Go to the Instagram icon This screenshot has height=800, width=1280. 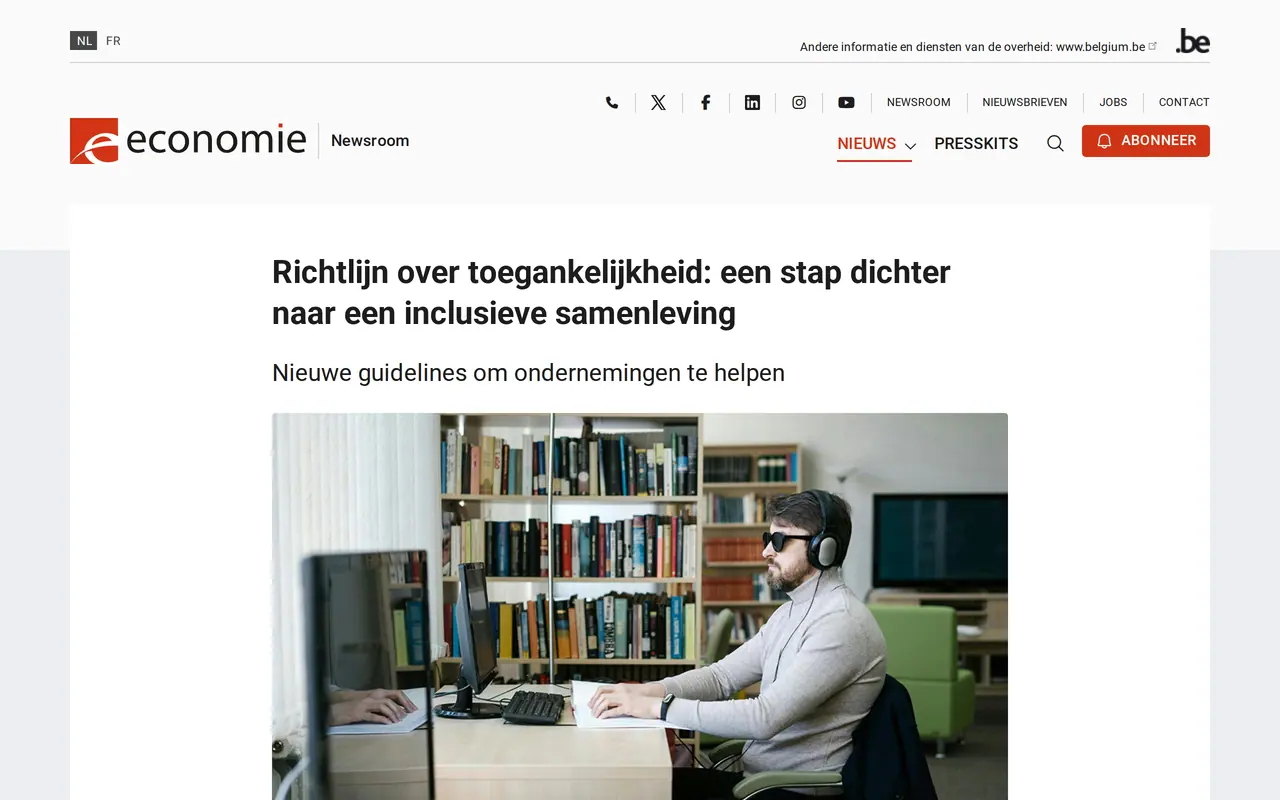click(799, 102)
